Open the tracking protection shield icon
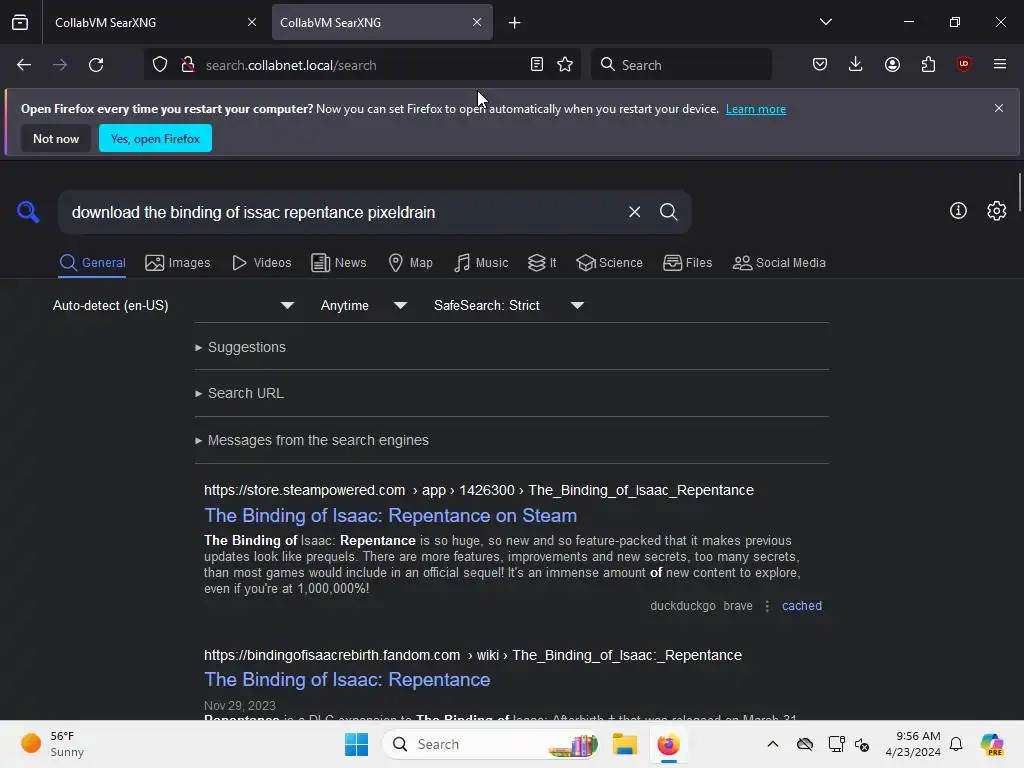Screen dimensions: 1024x768 pyautogui.click(x=160, y=65)
